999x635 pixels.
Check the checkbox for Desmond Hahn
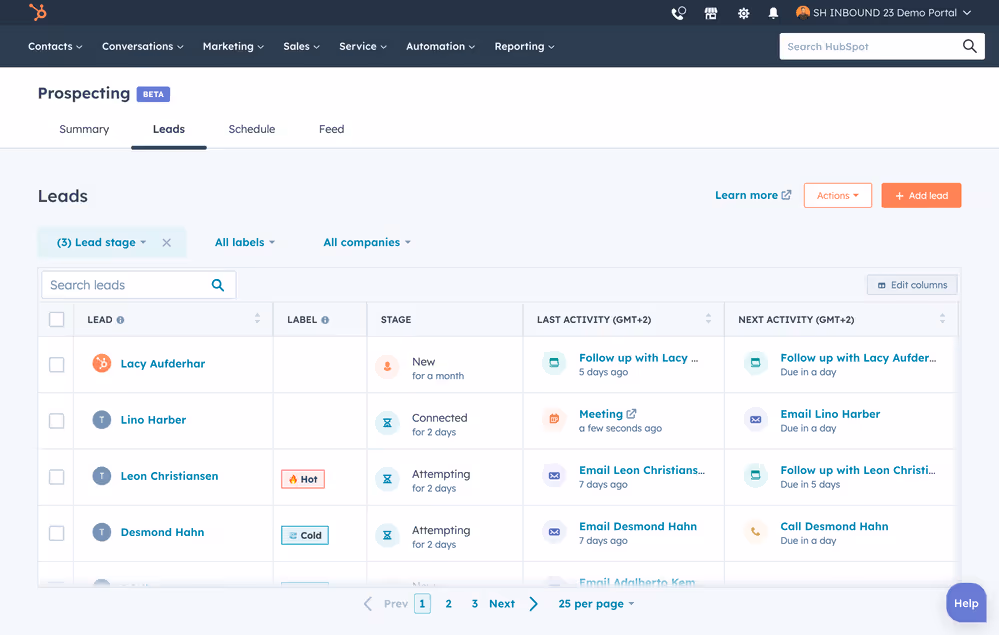click(x=56, y=532)
